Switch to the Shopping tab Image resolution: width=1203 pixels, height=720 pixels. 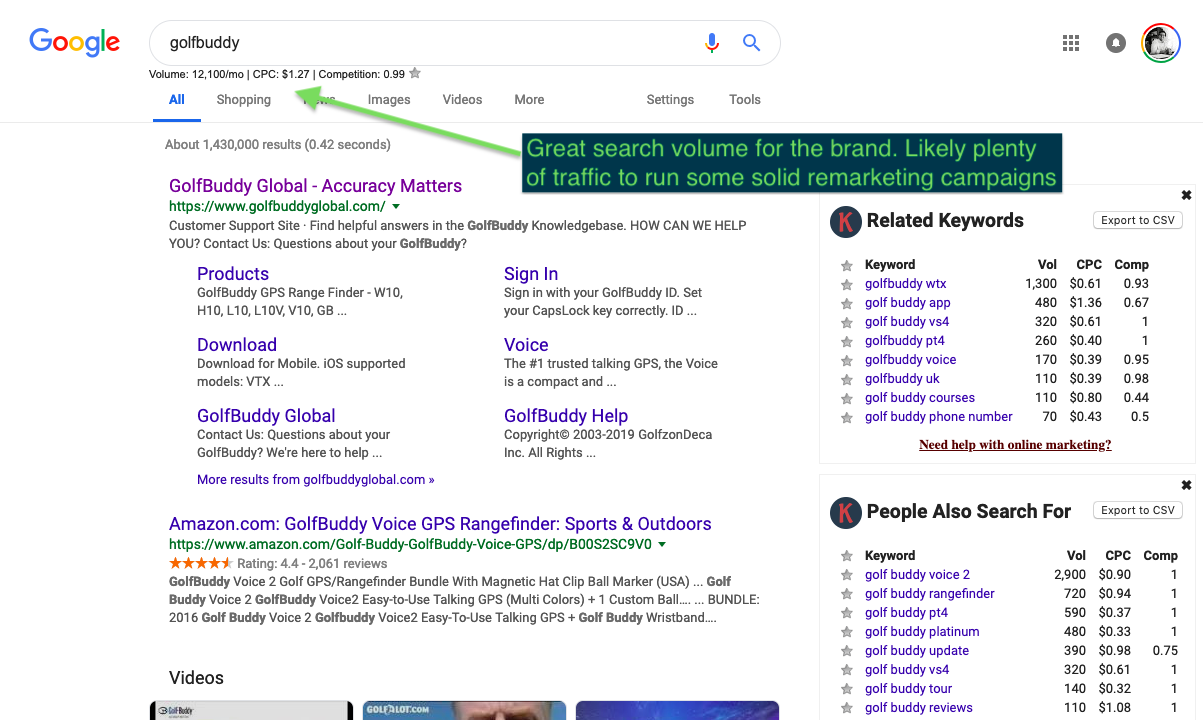tap(244, 100)
